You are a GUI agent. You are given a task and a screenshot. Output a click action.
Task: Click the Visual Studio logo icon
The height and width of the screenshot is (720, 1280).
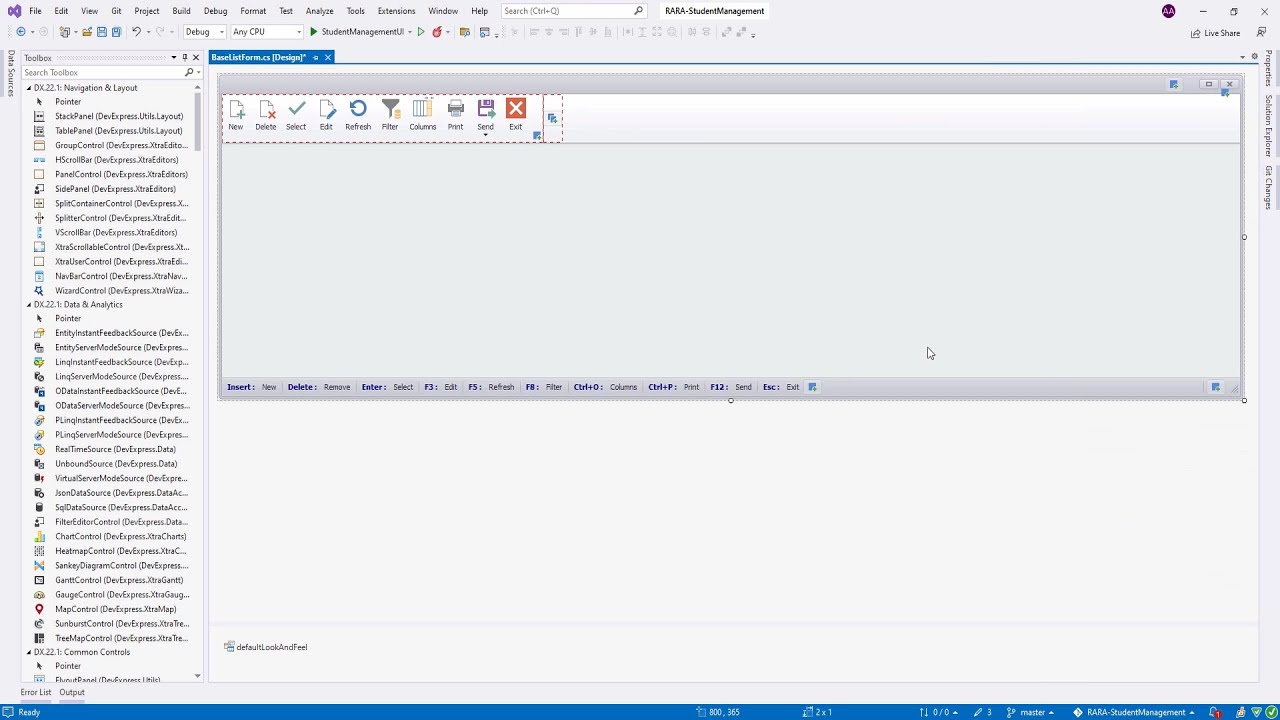pos(14,11)
